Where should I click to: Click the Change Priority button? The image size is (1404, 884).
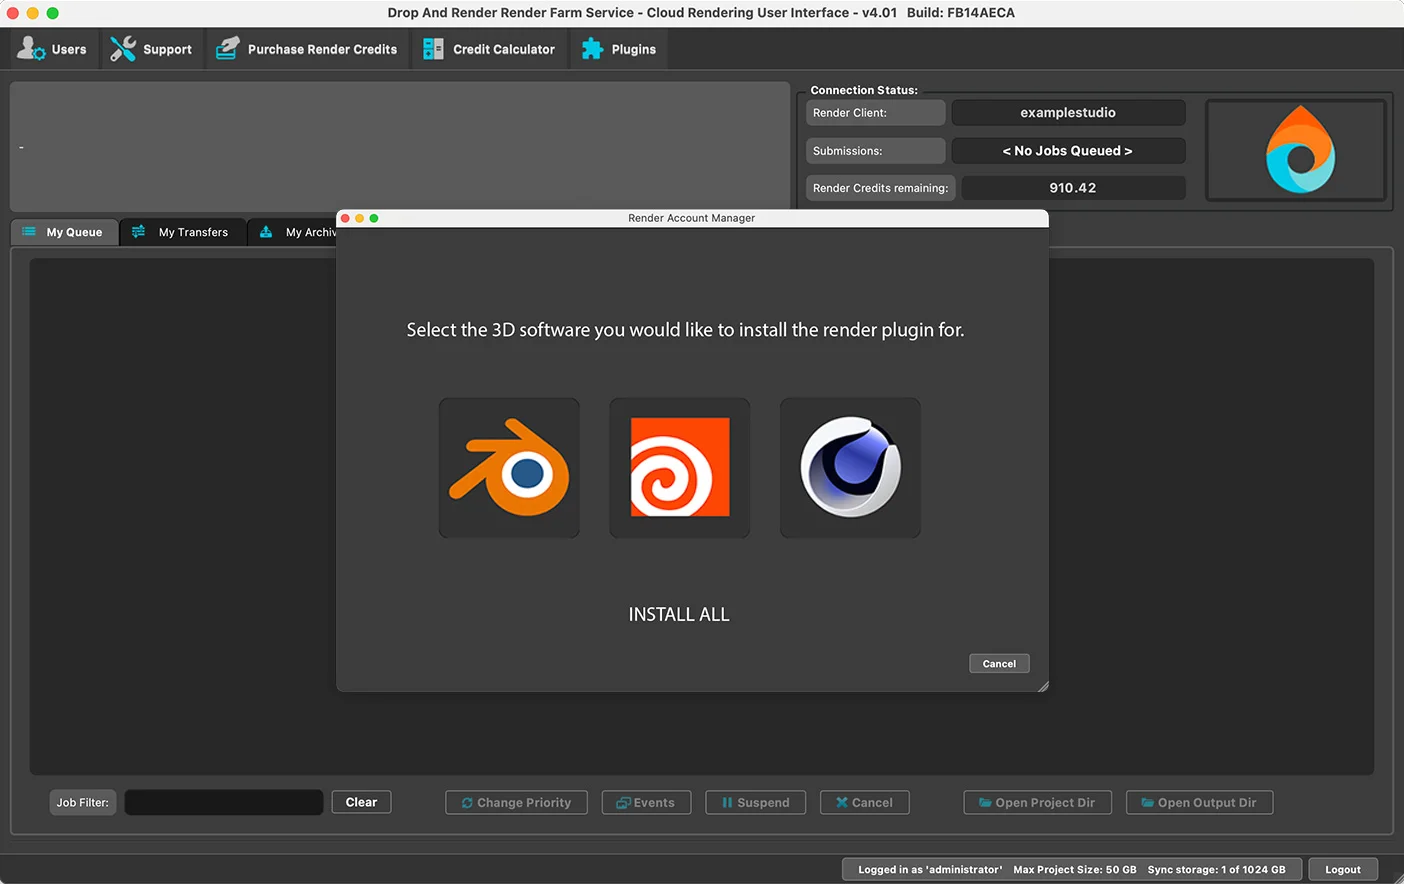(x=516, y=803)
